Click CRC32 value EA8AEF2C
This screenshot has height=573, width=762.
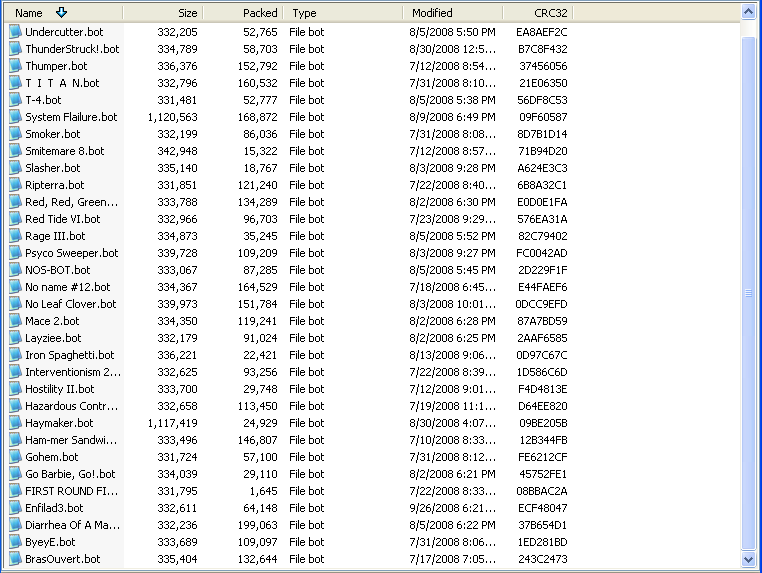(541, 32)
